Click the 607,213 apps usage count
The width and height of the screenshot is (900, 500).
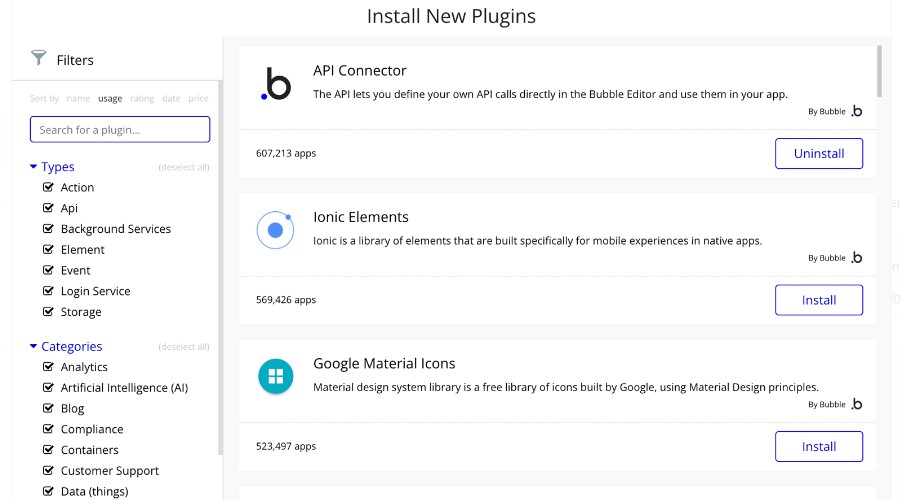tap(286, 153)
